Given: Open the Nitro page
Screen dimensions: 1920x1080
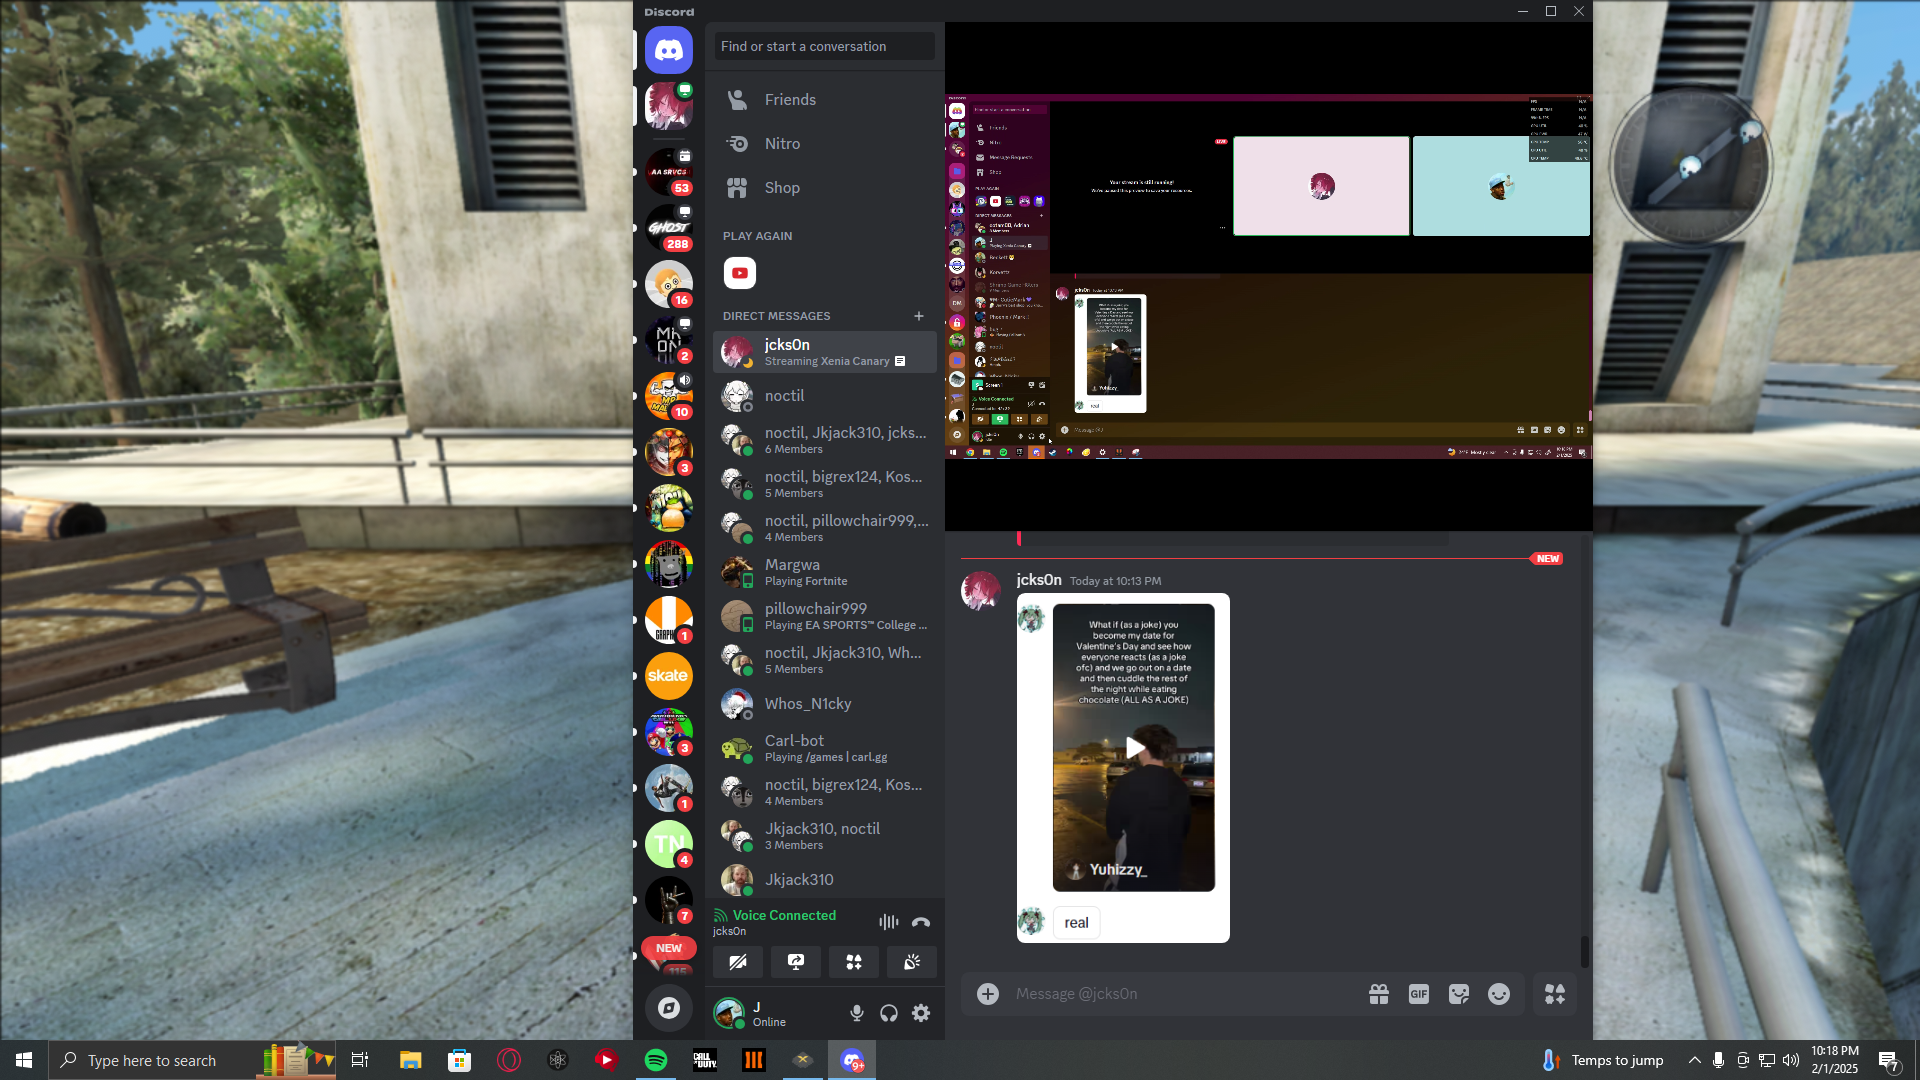Looking at the screenshot, I should [x=782, y=144].
